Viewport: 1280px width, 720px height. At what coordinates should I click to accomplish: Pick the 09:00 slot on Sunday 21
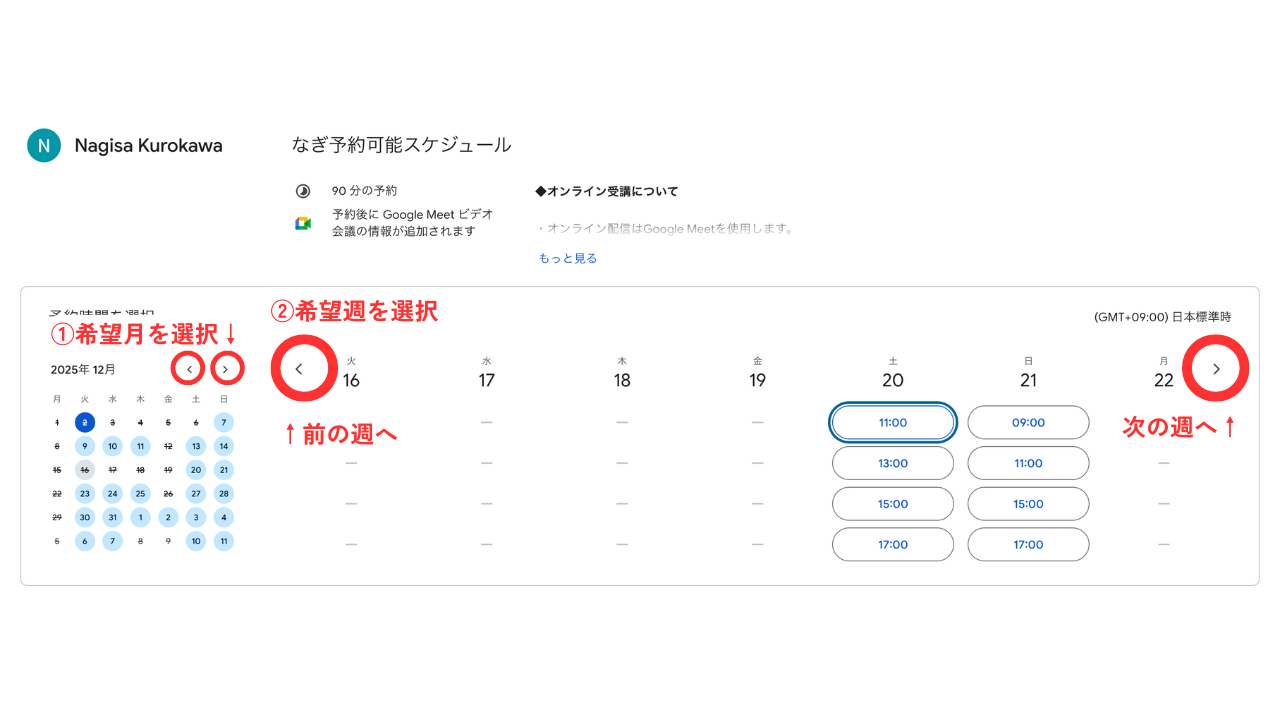[x=1028, y=423]
